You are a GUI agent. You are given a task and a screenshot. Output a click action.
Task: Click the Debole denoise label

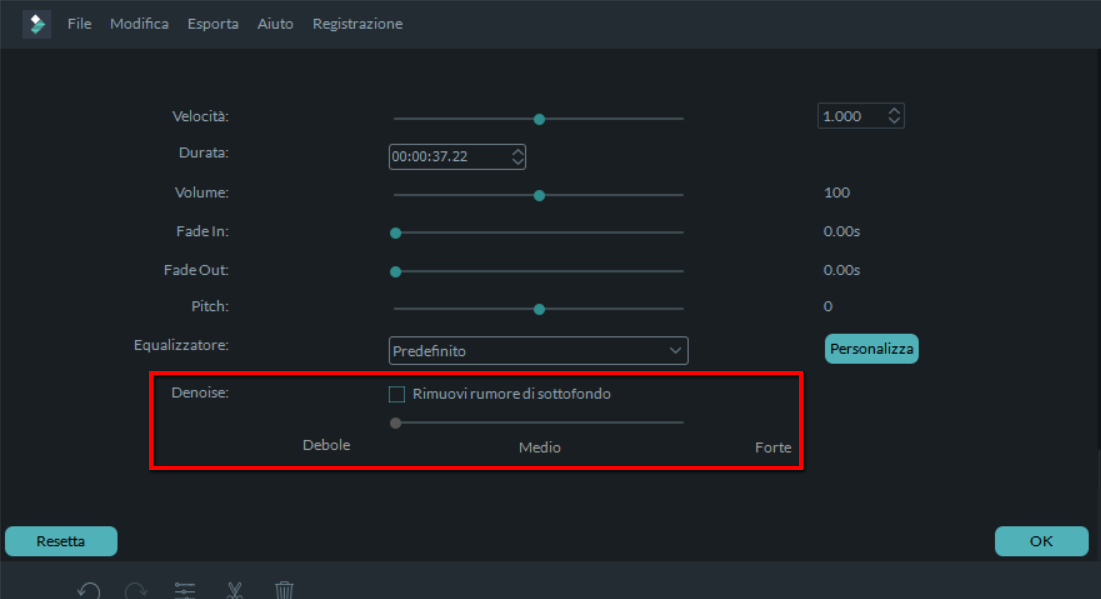(x=327, y=445)
